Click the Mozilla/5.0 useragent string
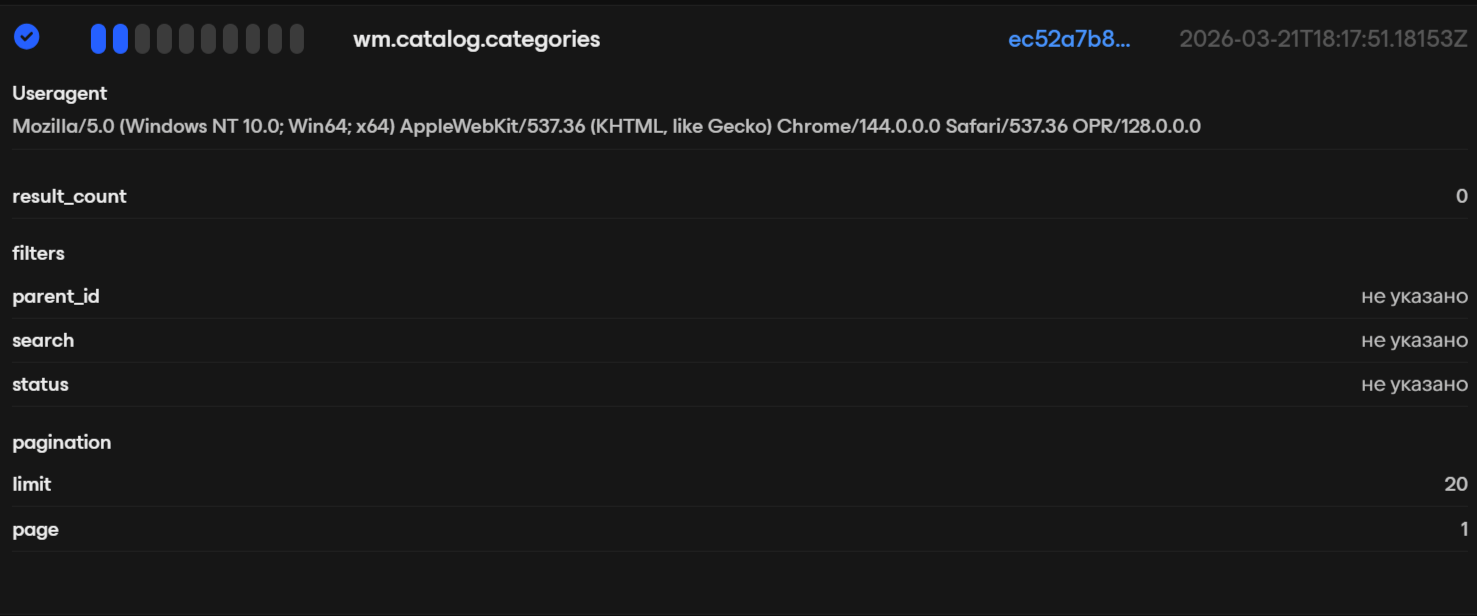Screen dimensions: 1477x616 click(606, 126)
